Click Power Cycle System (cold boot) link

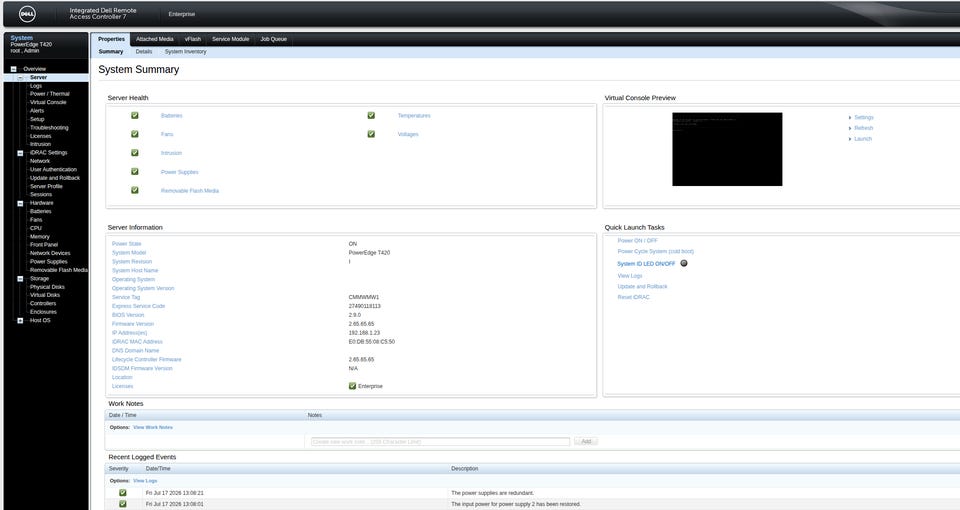[656, 252]
